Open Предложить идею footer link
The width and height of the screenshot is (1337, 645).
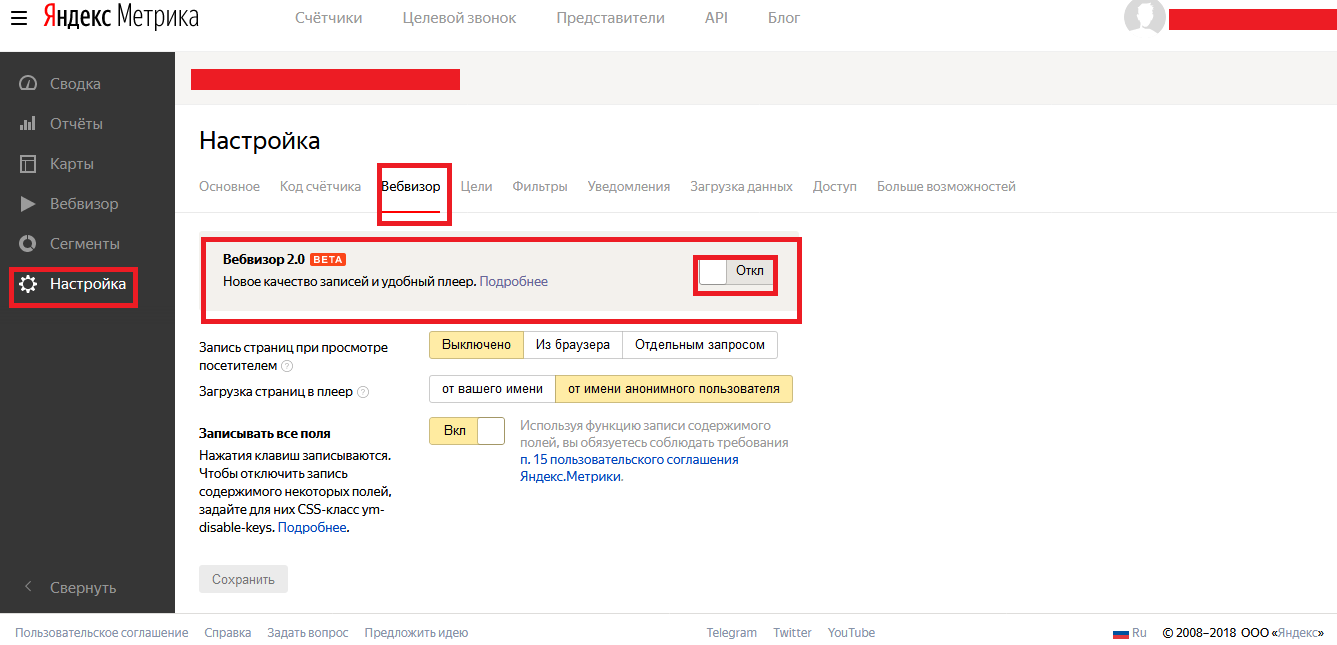point(416,633)
